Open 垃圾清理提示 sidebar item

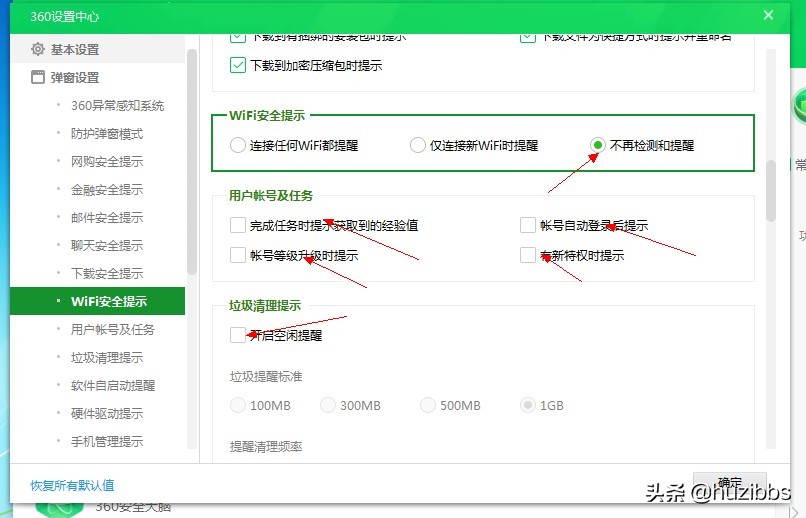[x=107, y=358]
